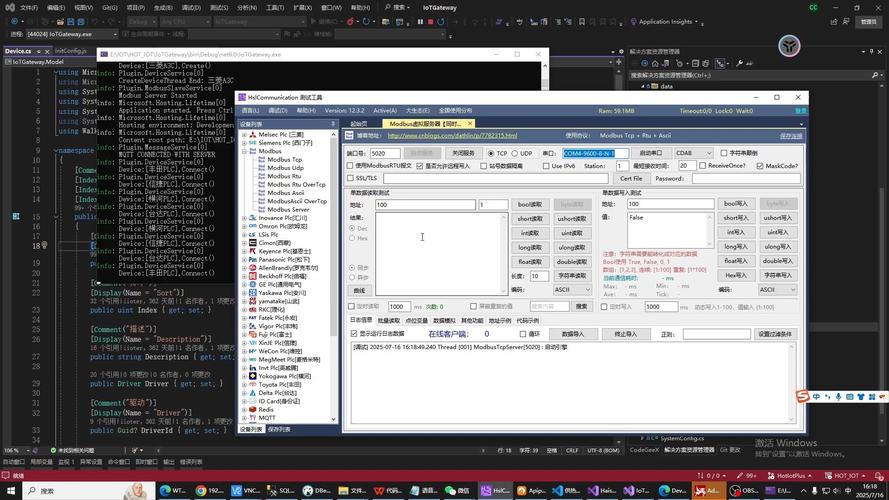
Task: Switch to the 批量读取 tab
Action: click(x=388, y=320)
